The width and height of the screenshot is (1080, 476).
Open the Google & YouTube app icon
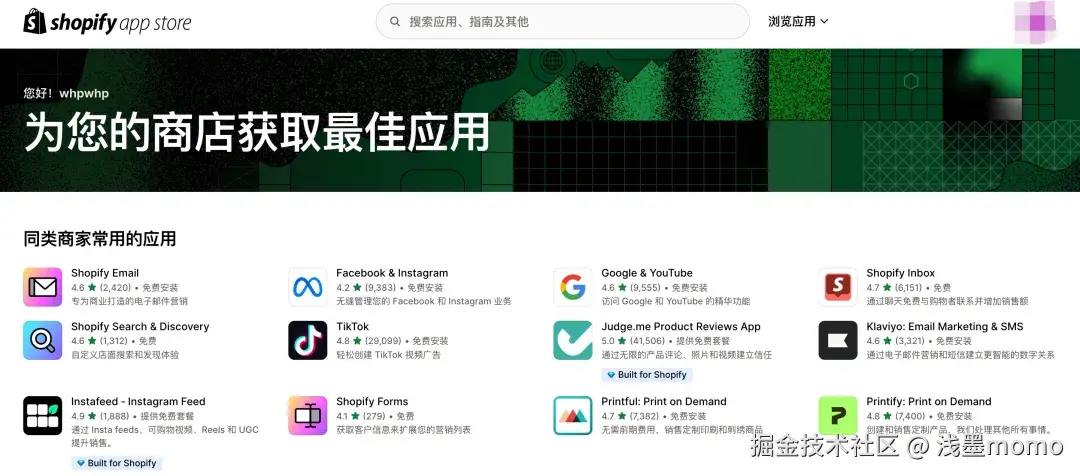pyautogui.click(x=572, y=287)
